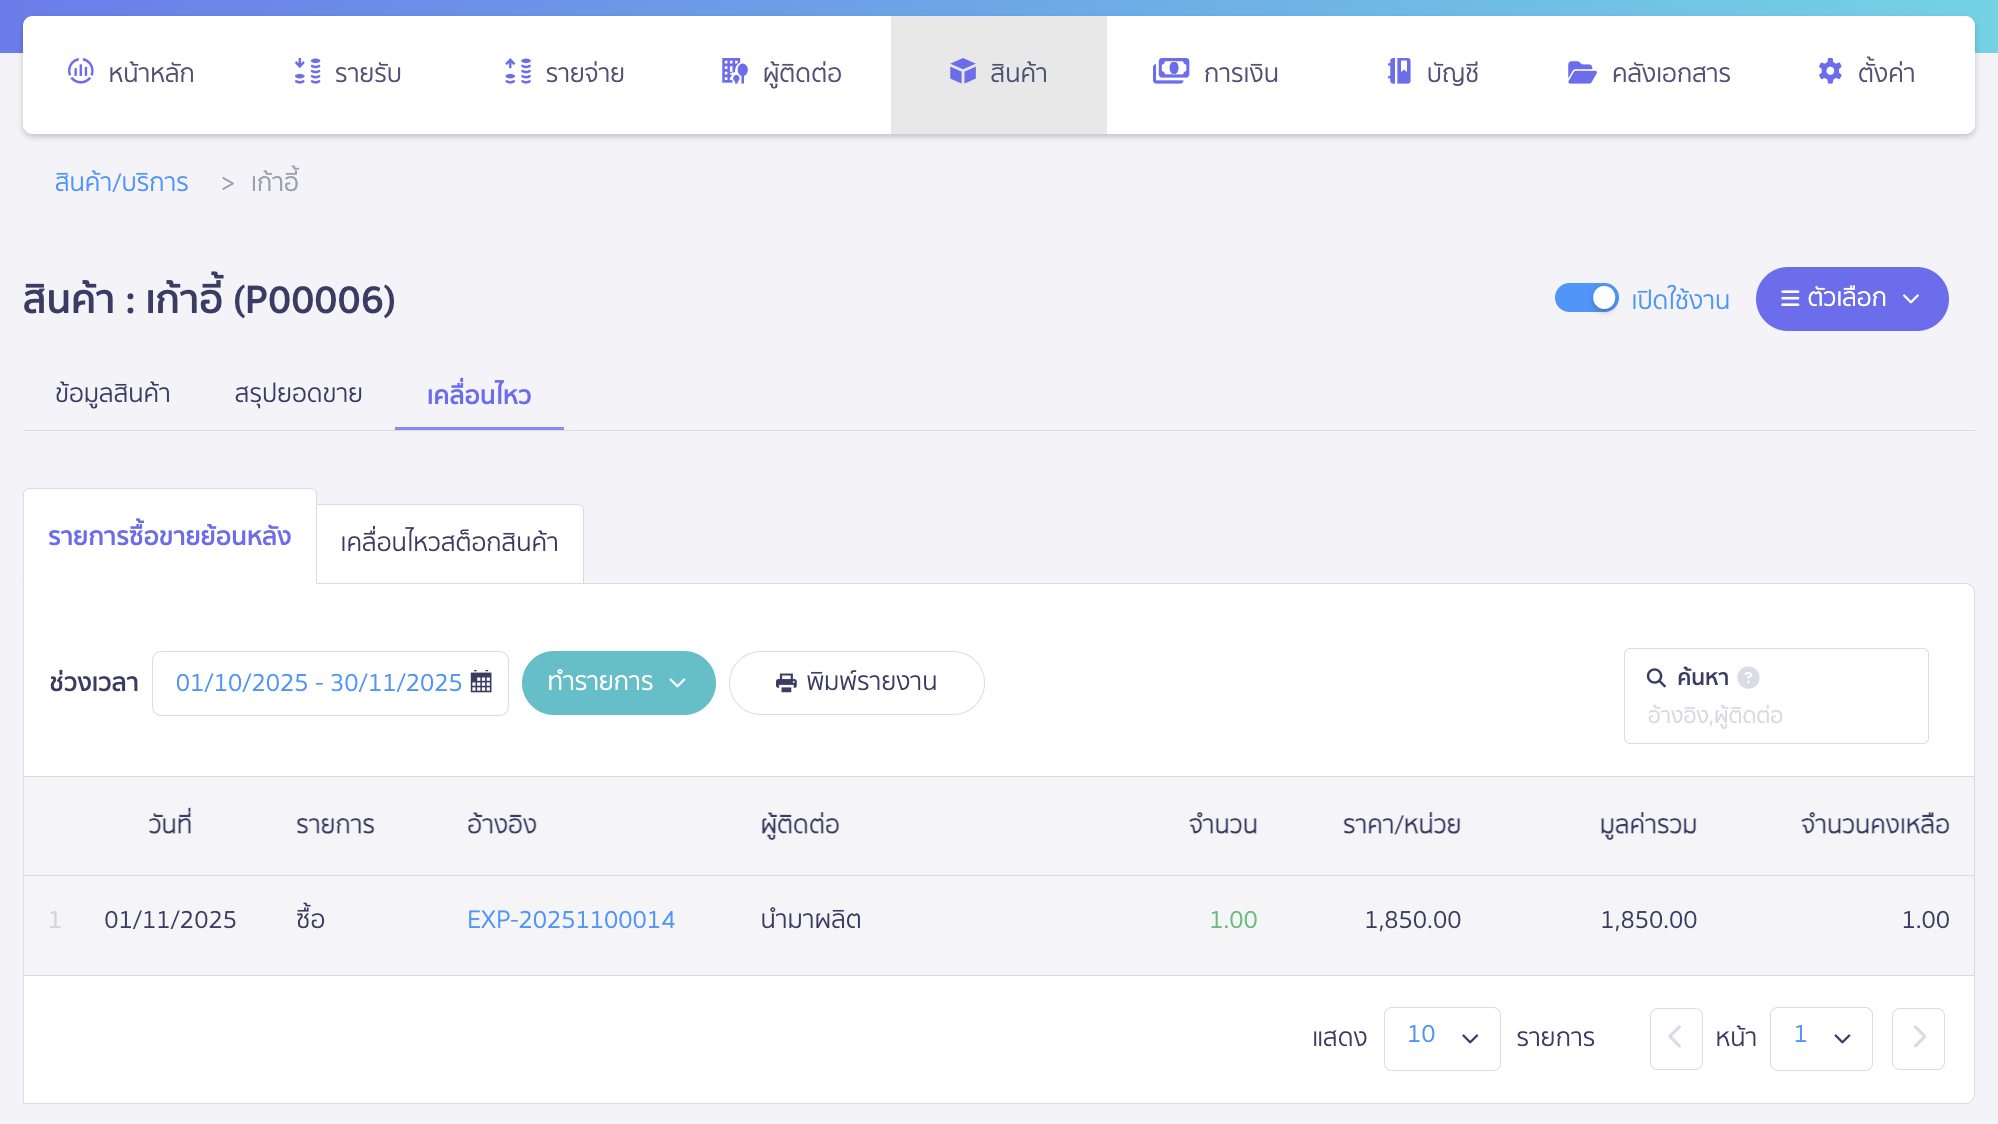1998x1124 pixels.
Task: Click the รายจ่าย expense list icon
Action: (518, 72)
